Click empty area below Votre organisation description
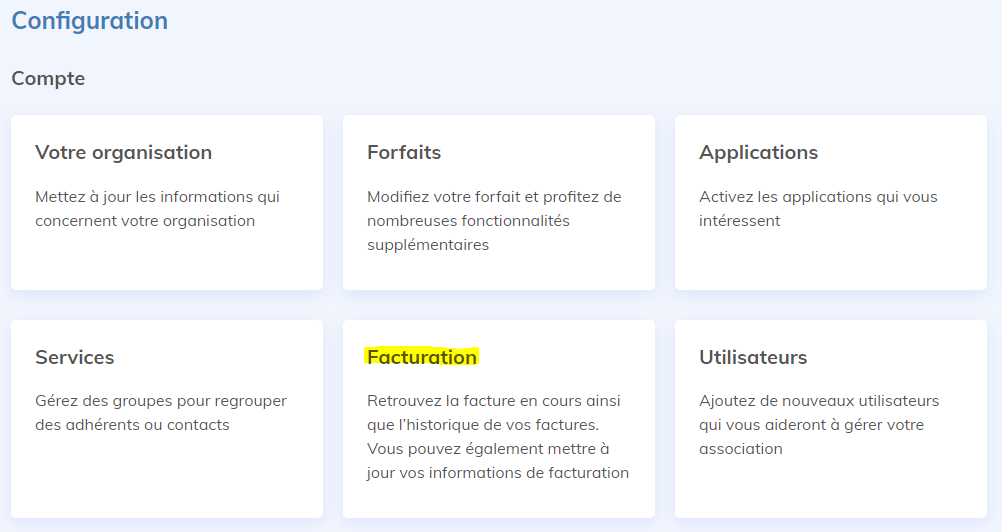This screenshot has width=1002, height=532. pos(166,262)
